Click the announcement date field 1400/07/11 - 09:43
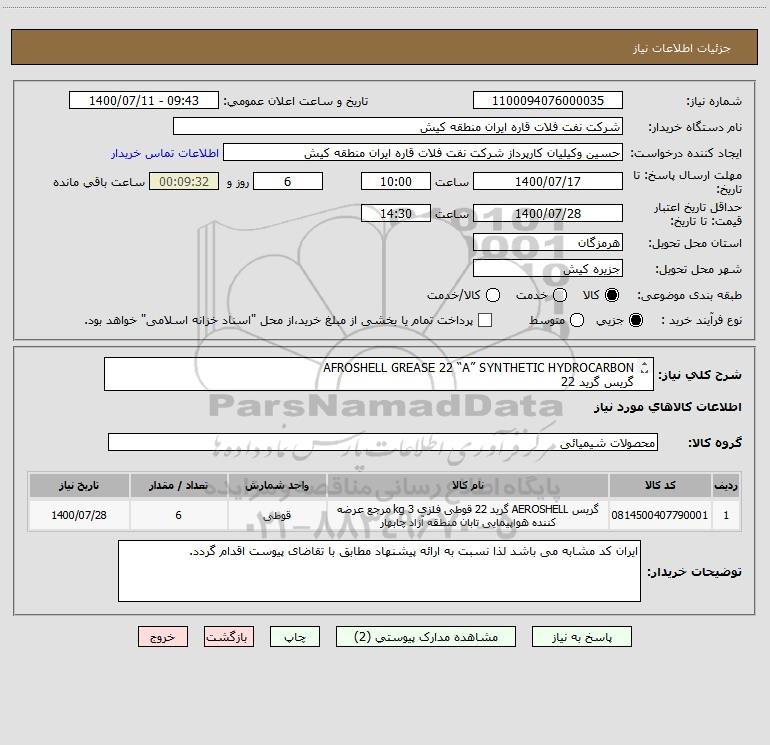 [x=144, y=100]
